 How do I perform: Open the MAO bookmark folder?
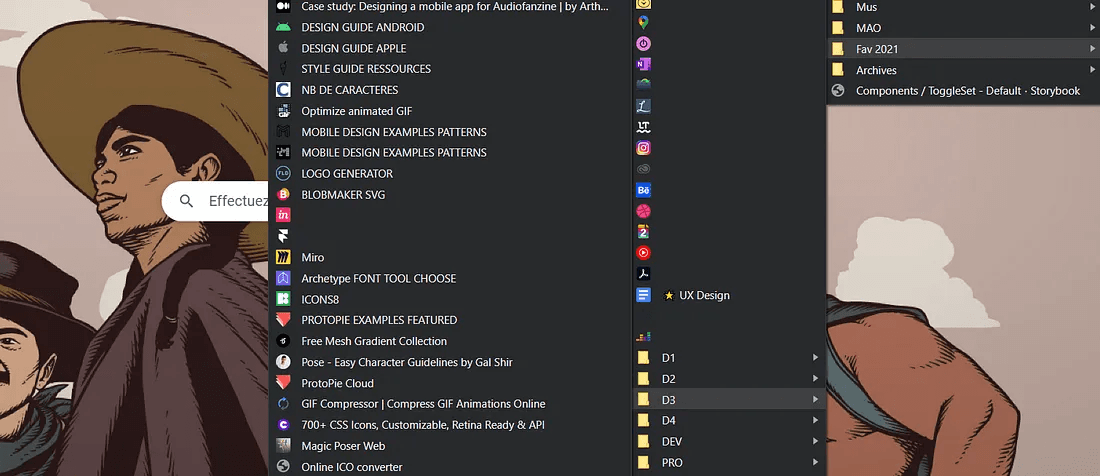point(963,28)
